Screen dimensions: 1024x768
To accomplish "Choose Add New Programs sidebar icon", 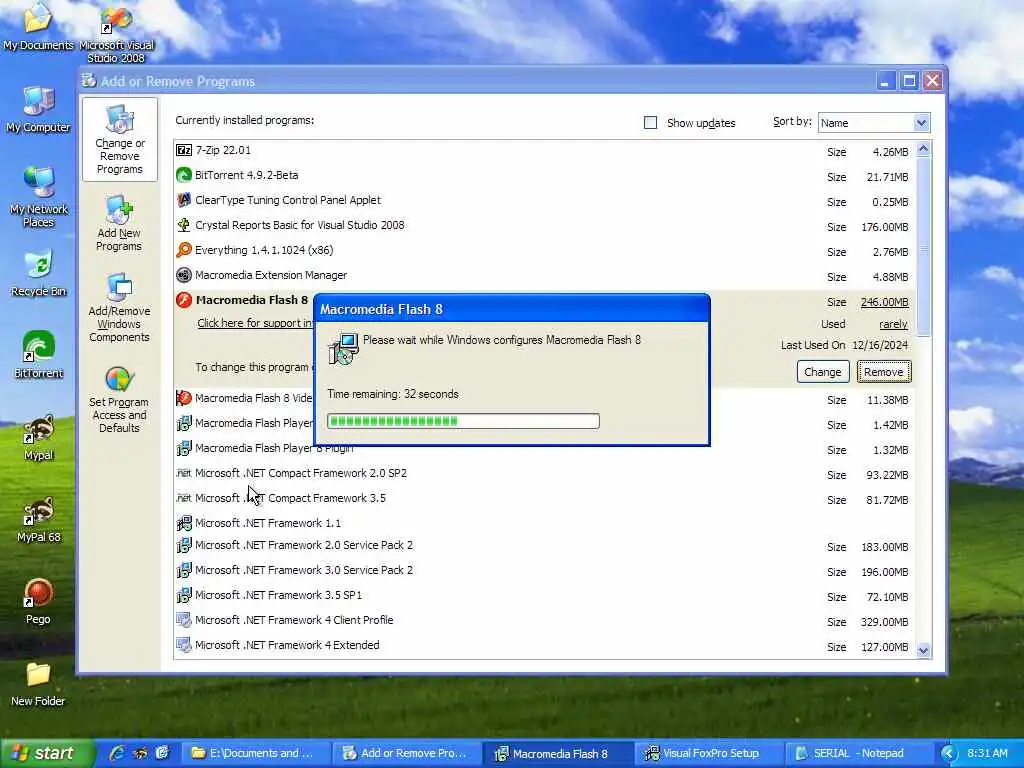I will coord(120,210).
